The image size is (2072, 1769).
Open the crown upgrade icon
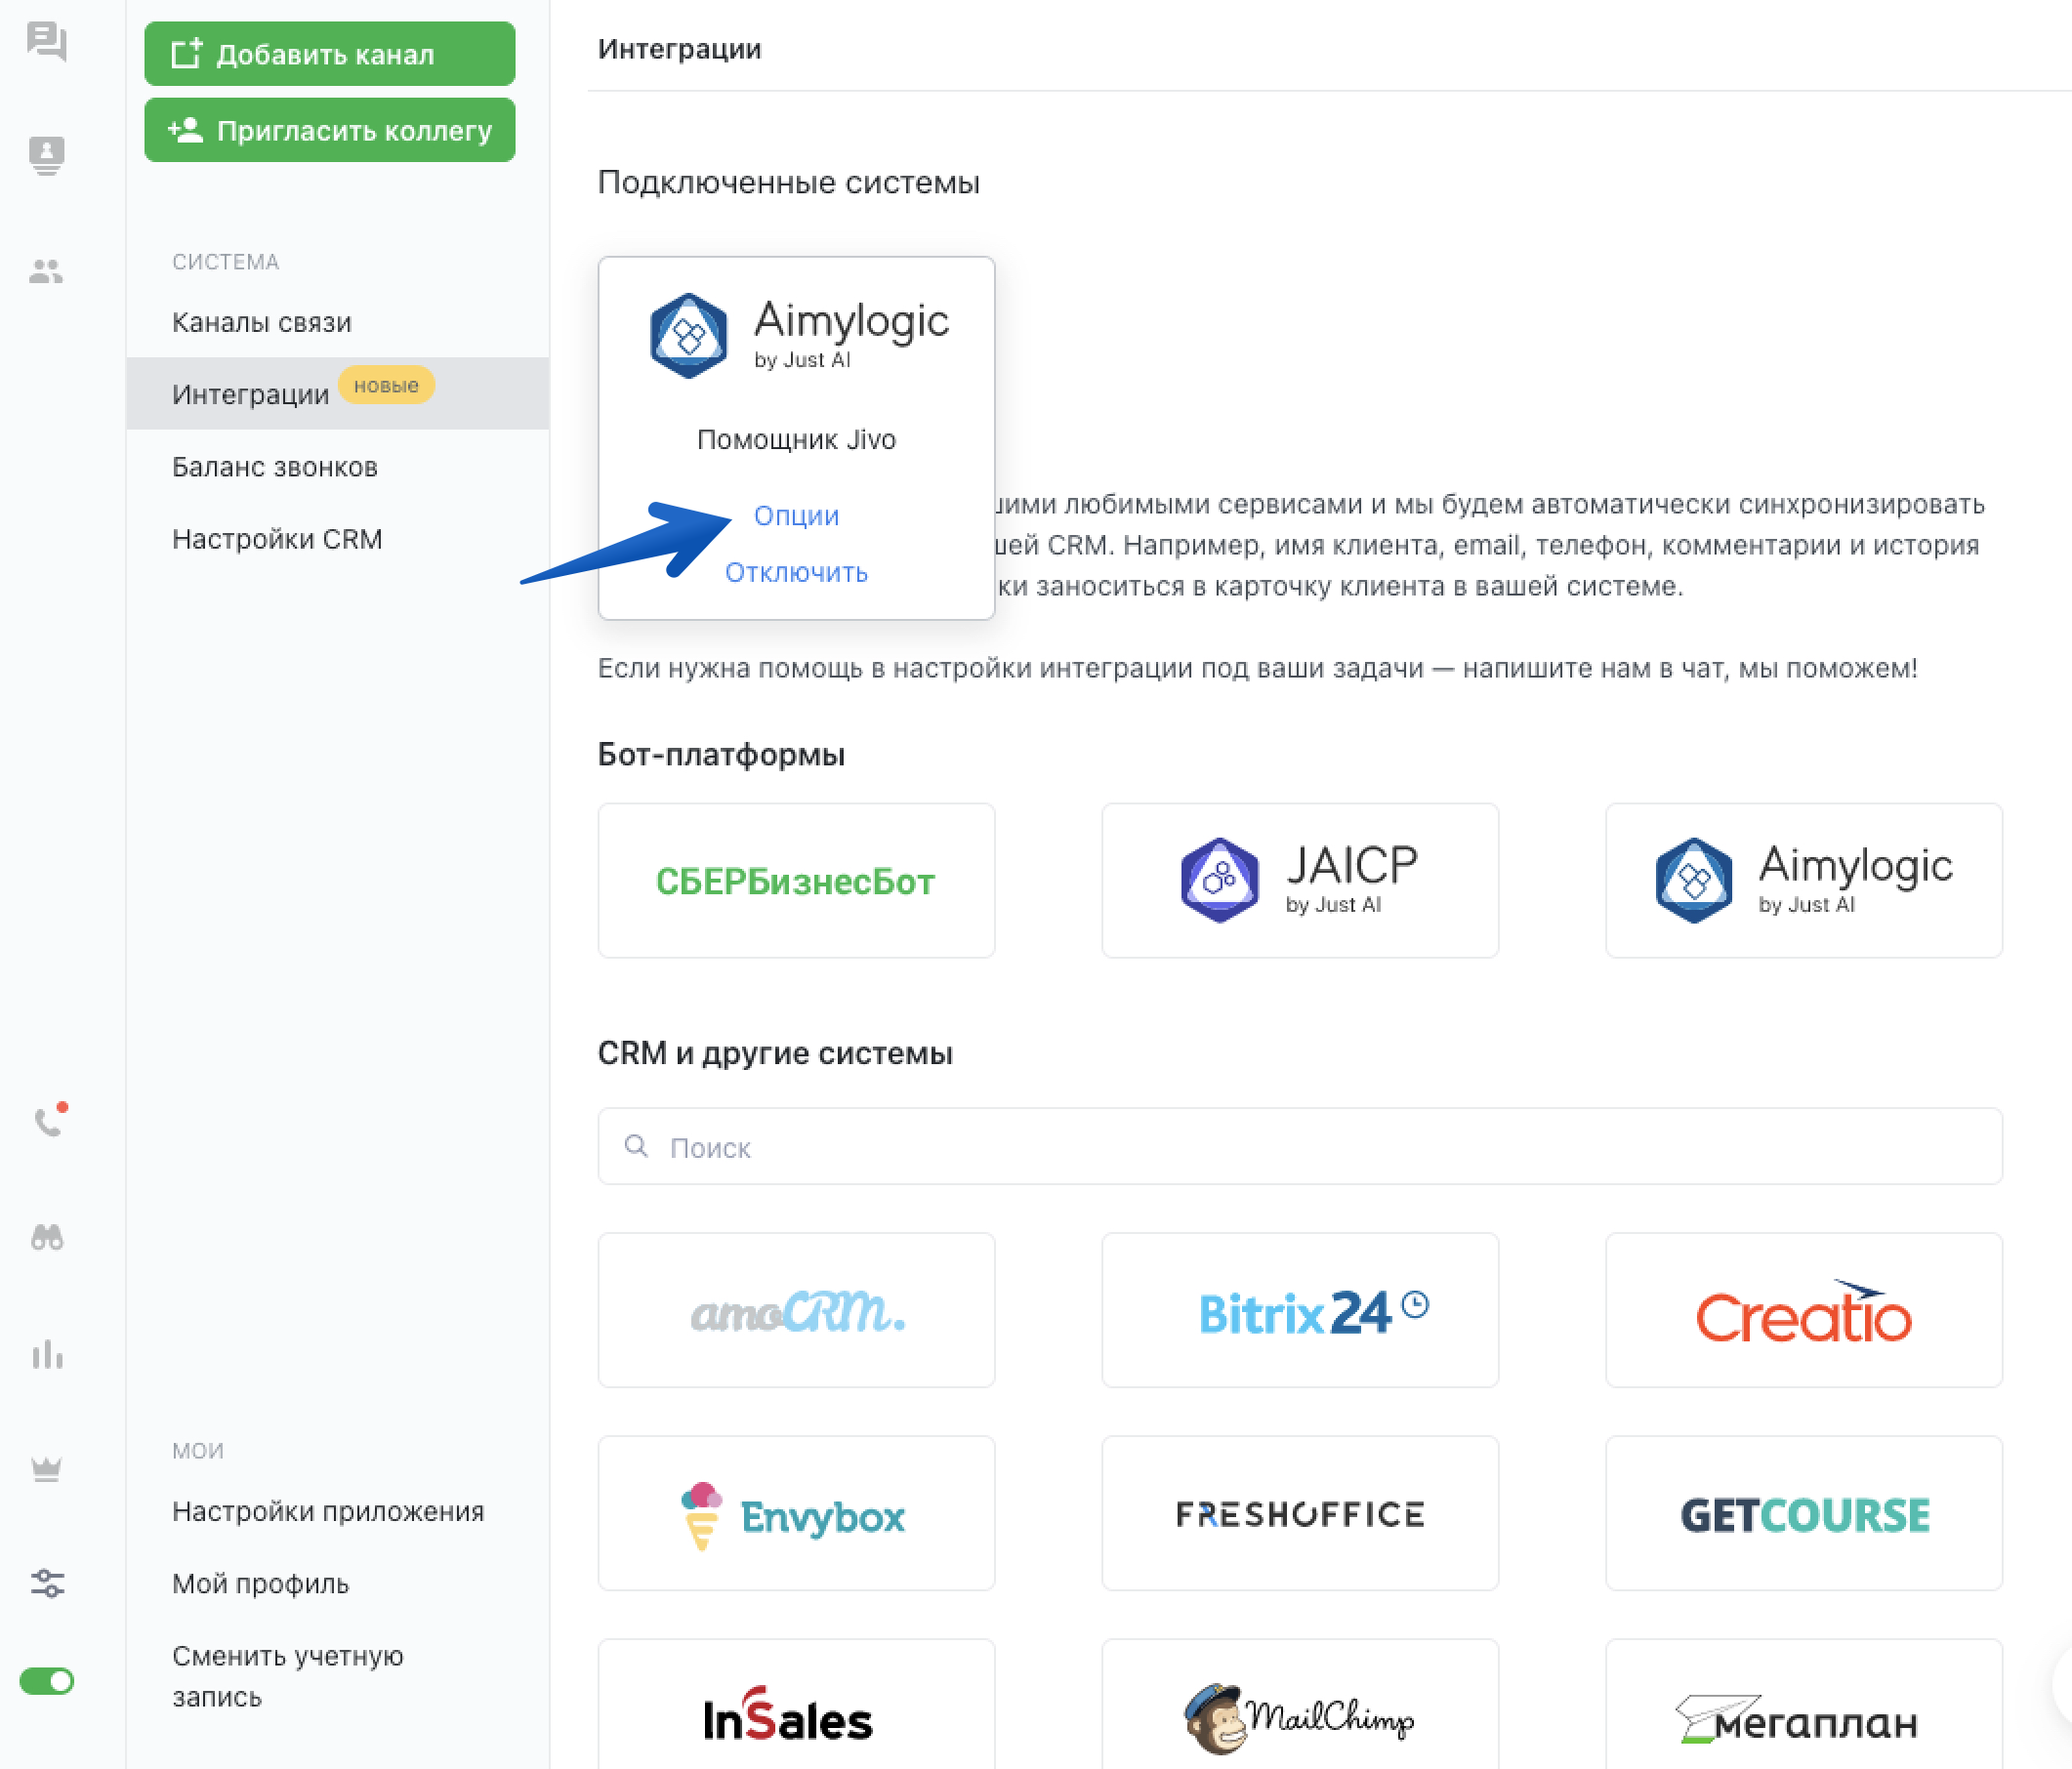click(x=47, y=1468)
